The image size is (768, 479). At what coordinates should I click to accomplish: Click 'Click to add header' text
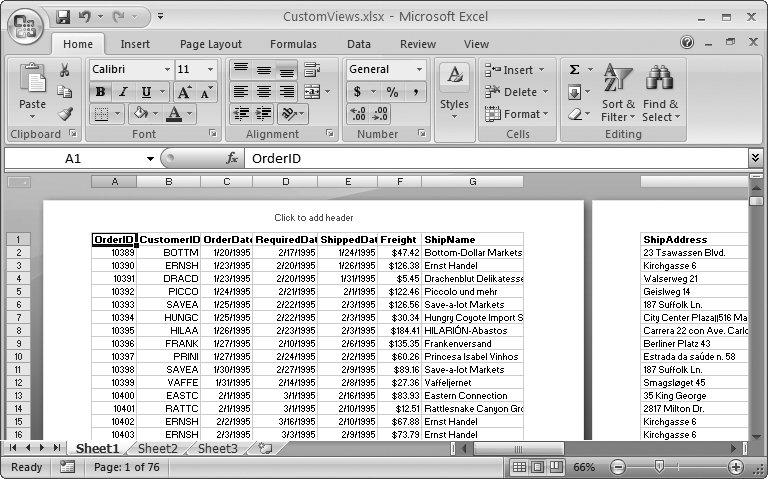point(313,217)
